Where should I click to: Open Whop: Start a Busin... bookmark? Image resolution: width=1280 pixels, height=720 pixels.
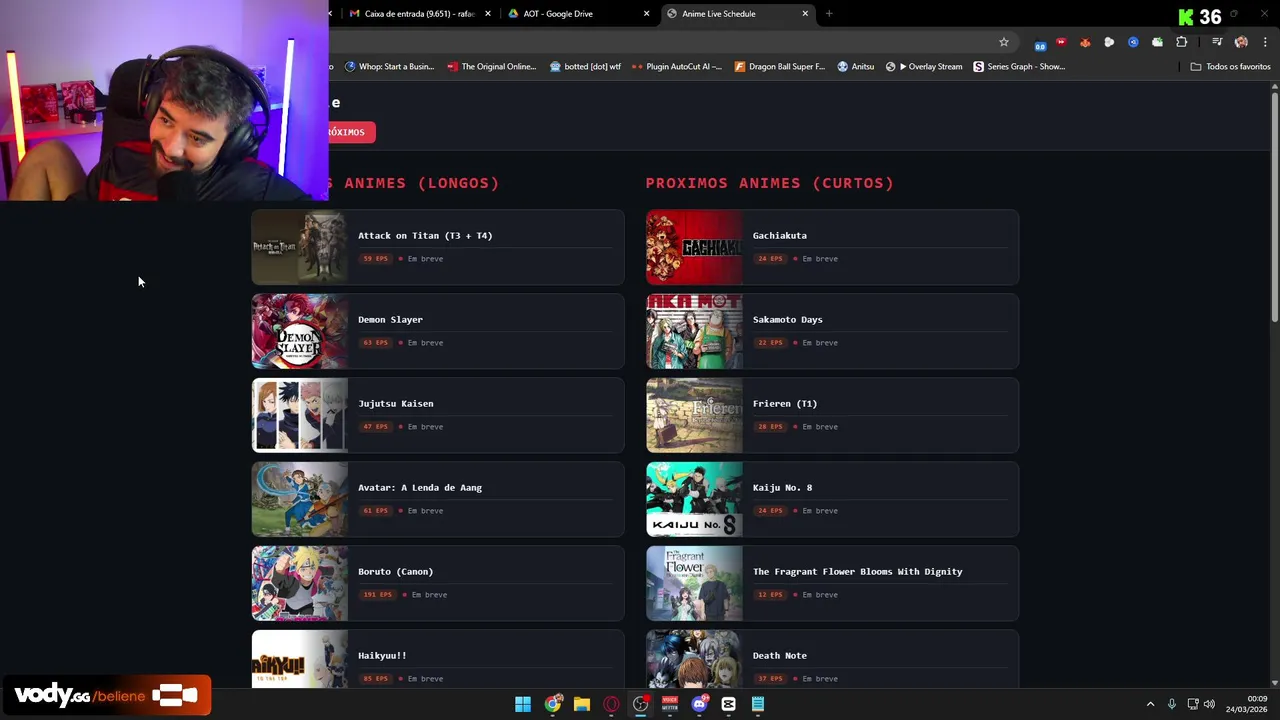[x=389, y=67]
